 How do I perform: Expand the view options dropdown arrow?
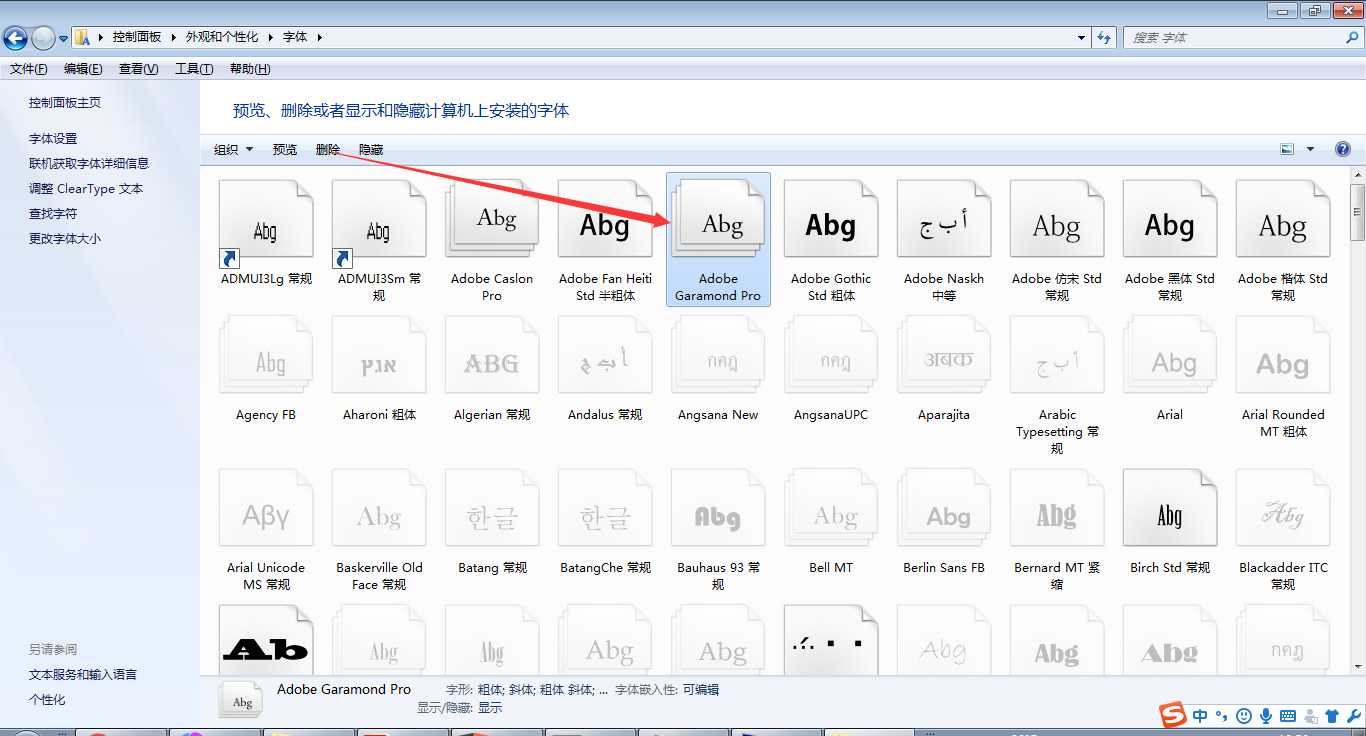[1310, 149]
